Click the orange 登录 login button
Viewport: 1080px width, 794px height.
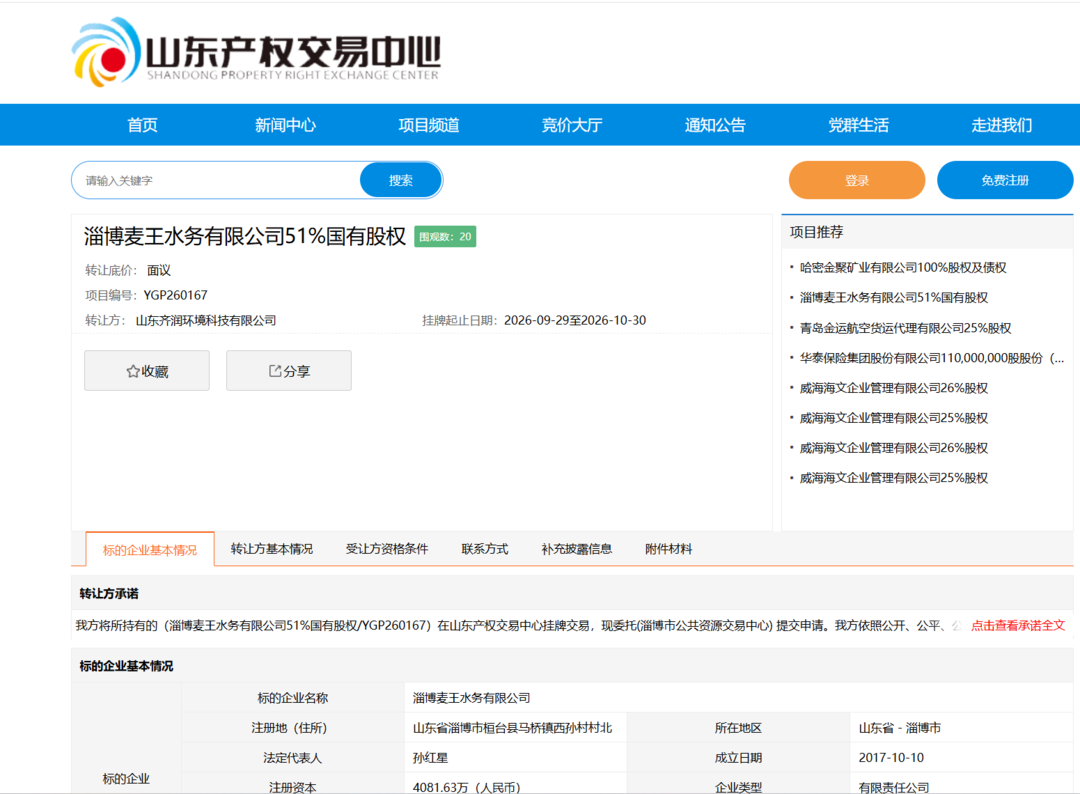click(857, 180)
